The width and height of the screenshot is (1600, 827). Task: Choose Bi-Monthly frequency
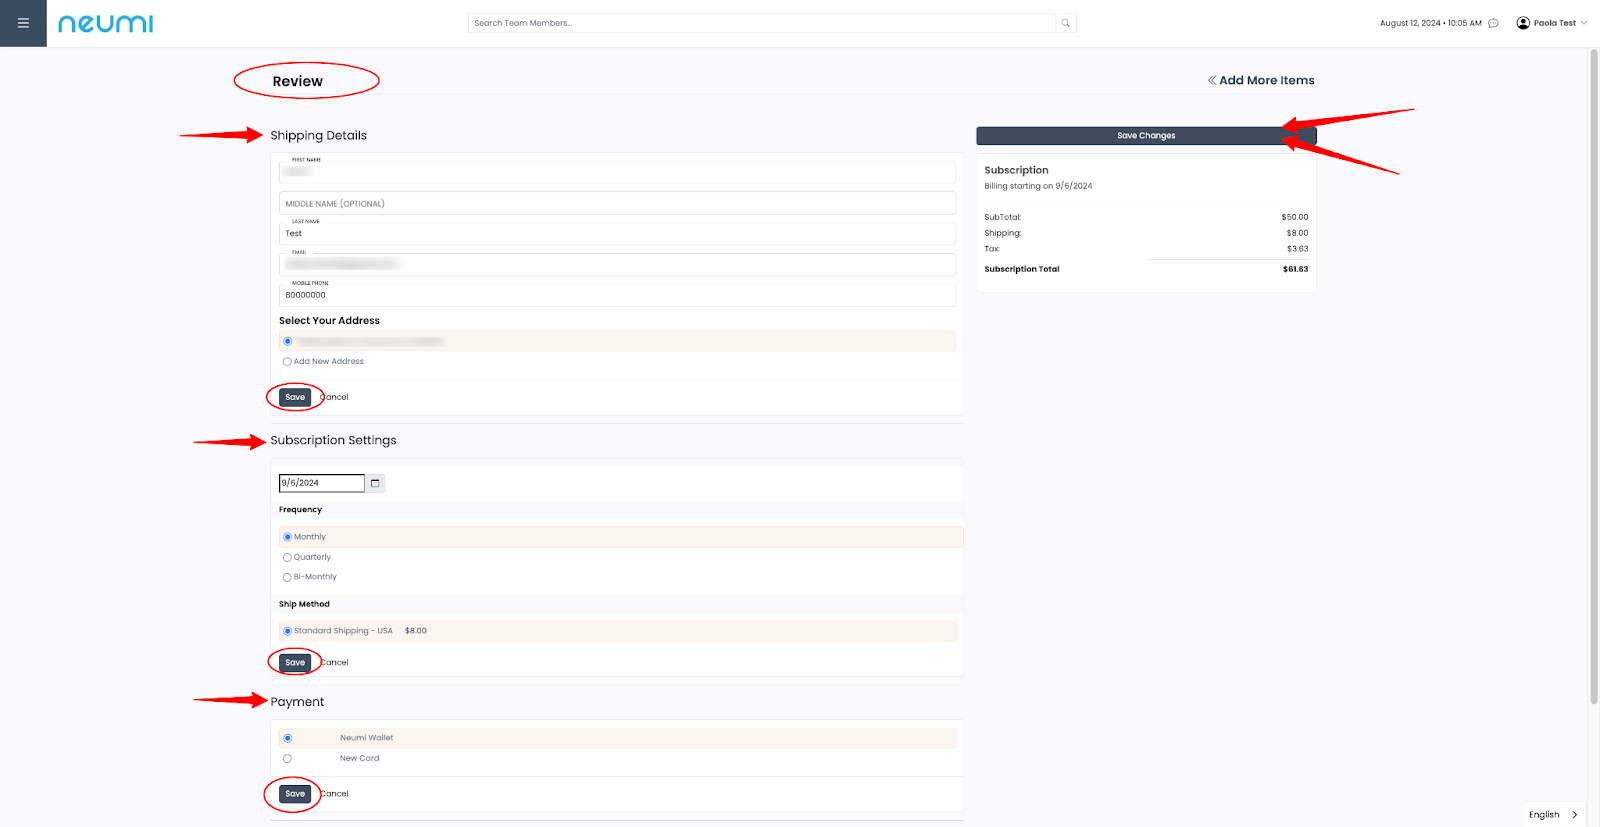pos(287,577)
